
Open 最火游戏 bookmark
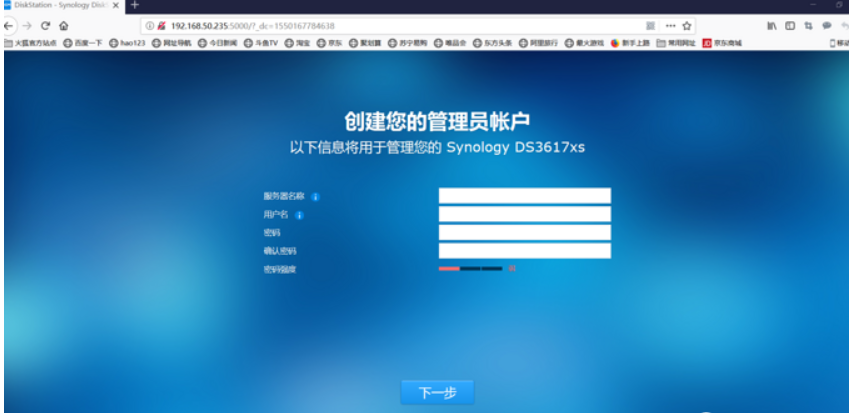(584, 43)
